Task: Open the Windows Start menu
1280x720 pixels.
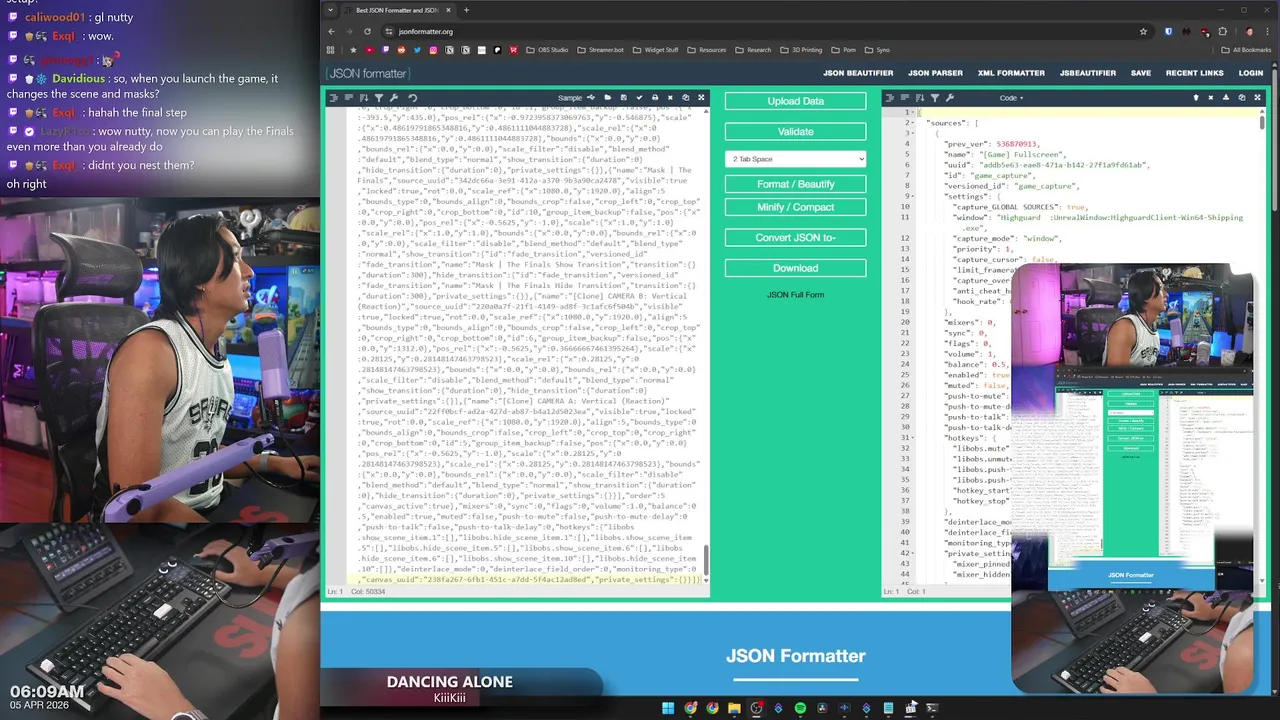Action: click(668, 708)
